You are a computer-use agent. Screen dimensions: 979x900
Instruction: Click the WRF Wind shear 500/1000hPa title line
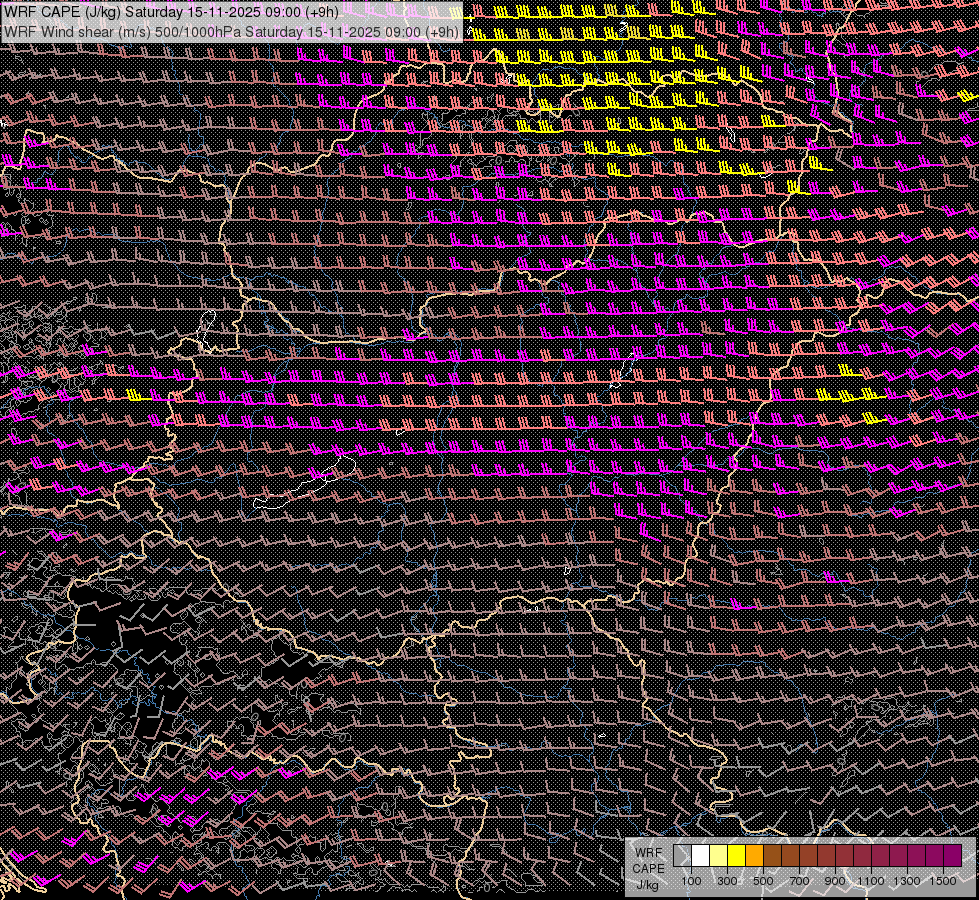coord(232,31)
